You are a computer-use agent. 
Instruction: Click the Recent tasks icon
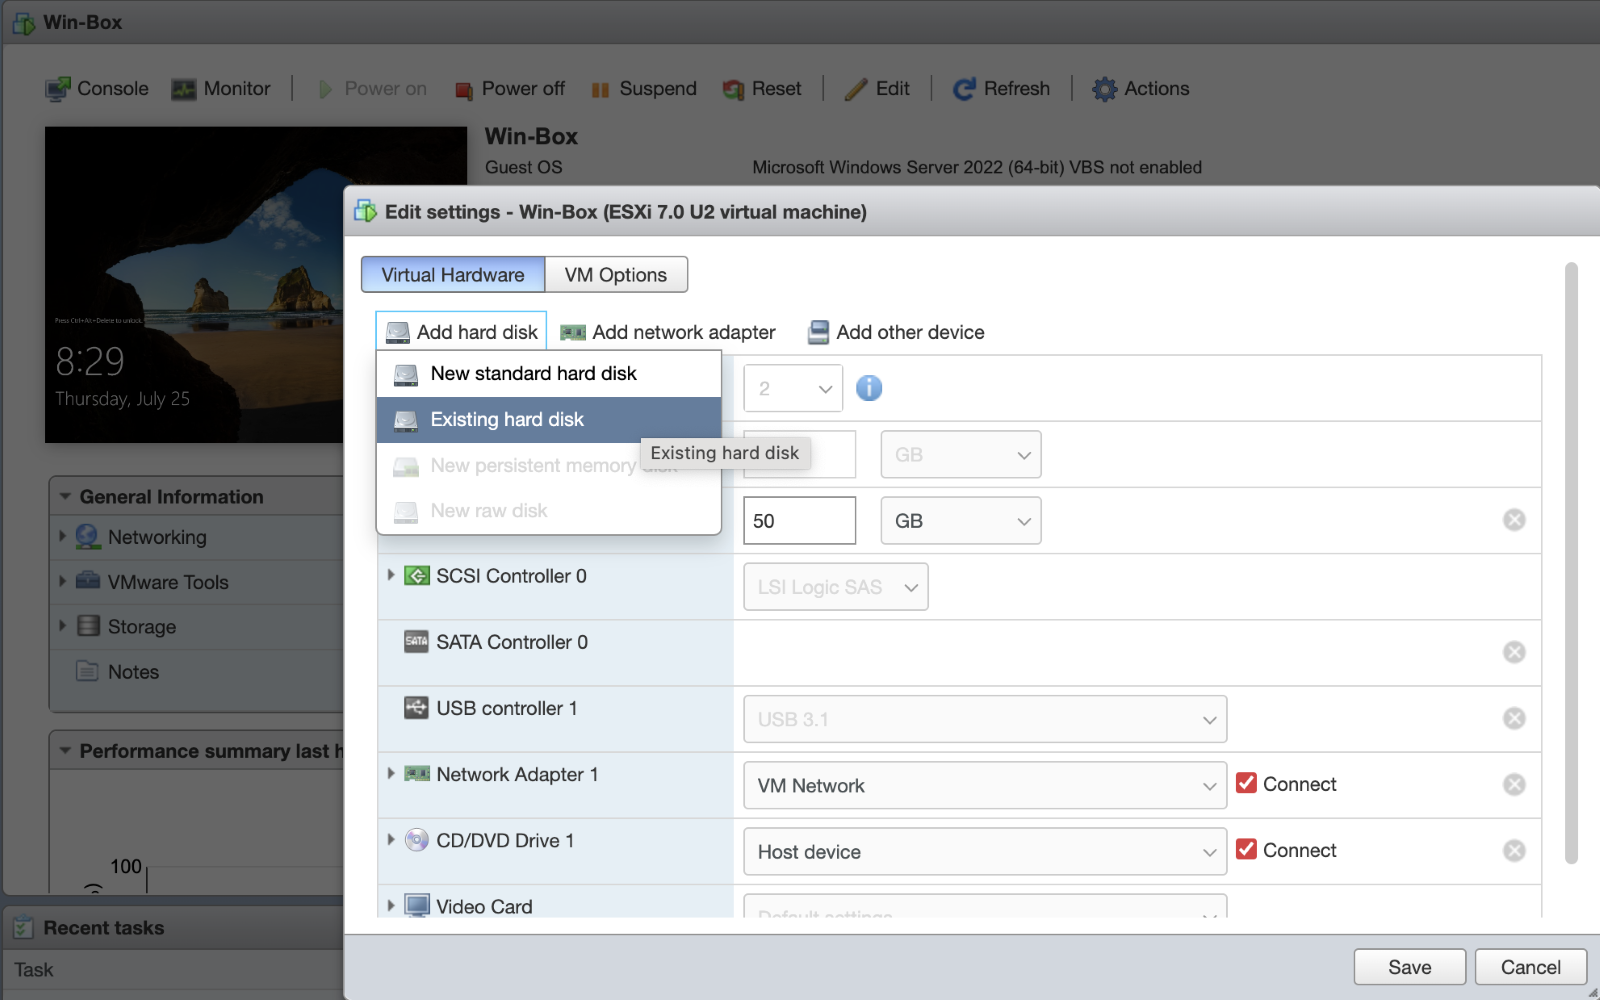coord(23,928)
